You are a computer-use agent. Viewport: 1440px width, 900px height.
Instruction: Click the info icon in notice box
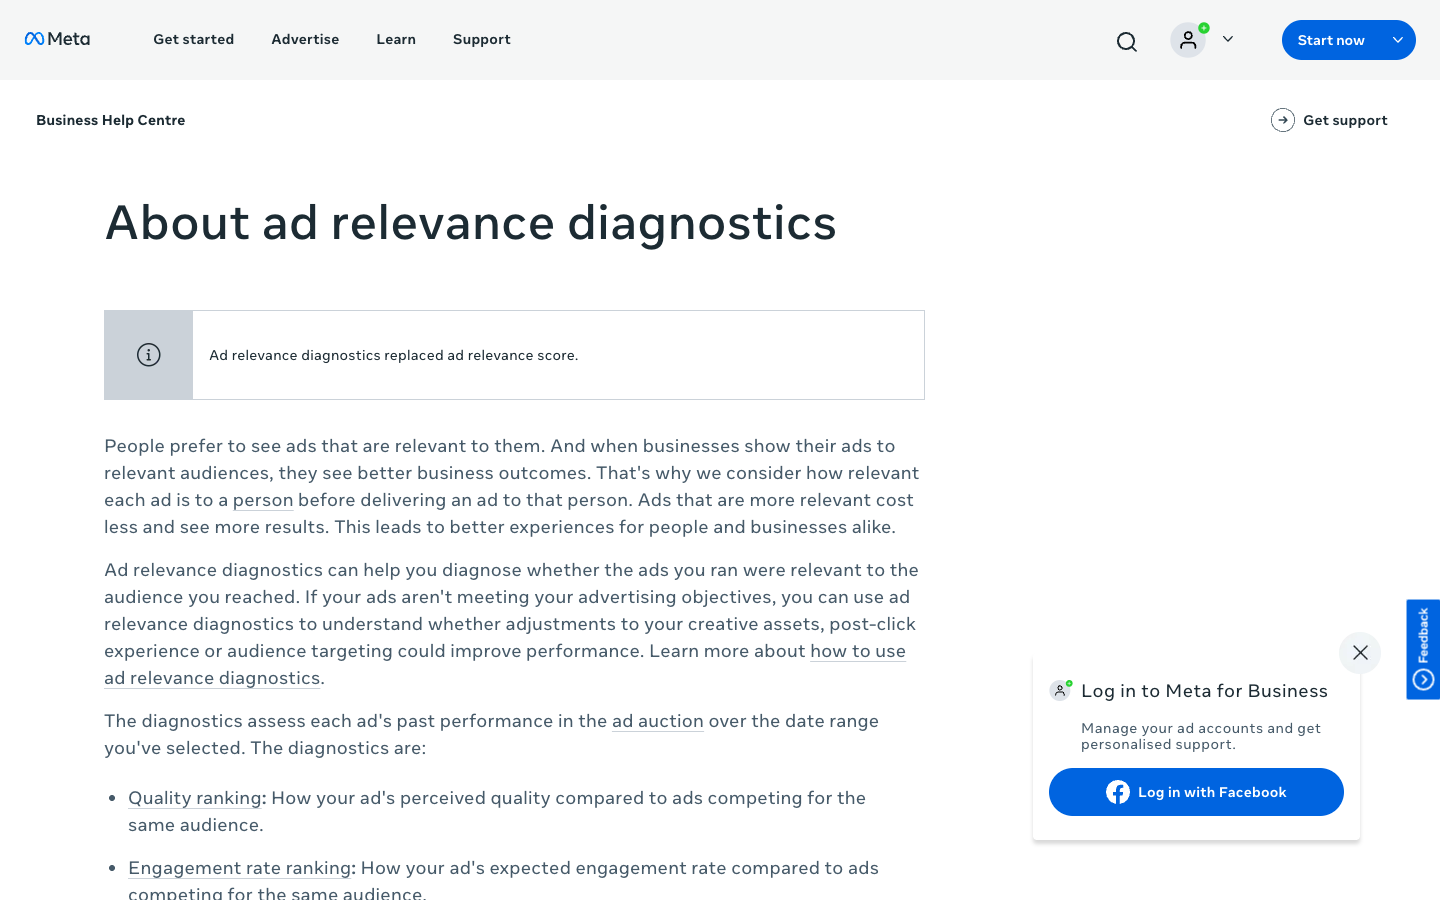click(149, 355)
